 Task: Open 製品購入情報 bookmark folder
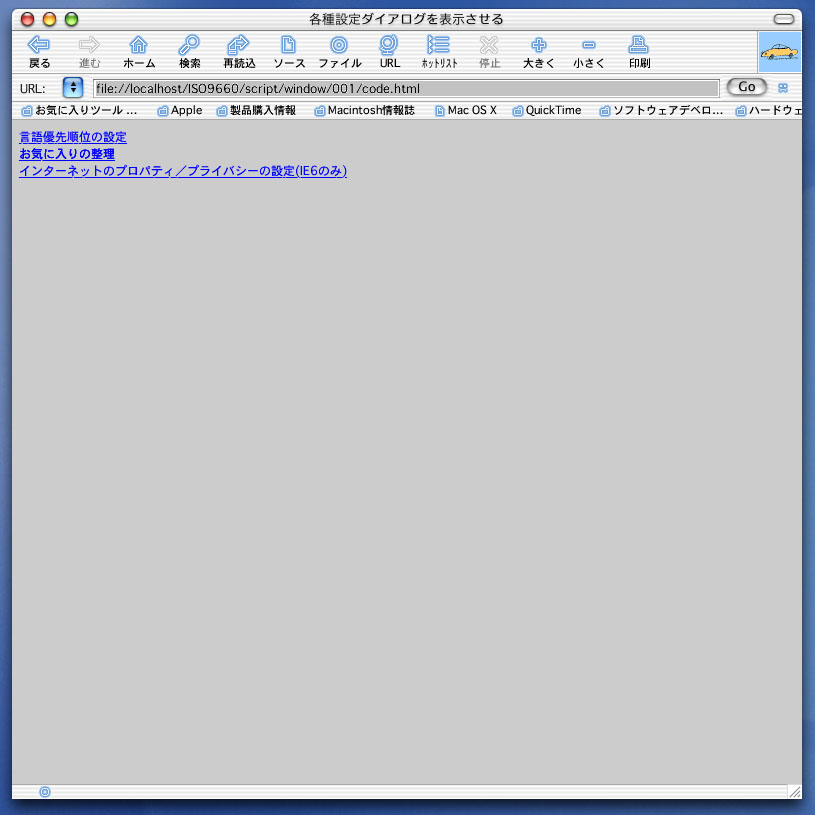[x=256, y=111]
